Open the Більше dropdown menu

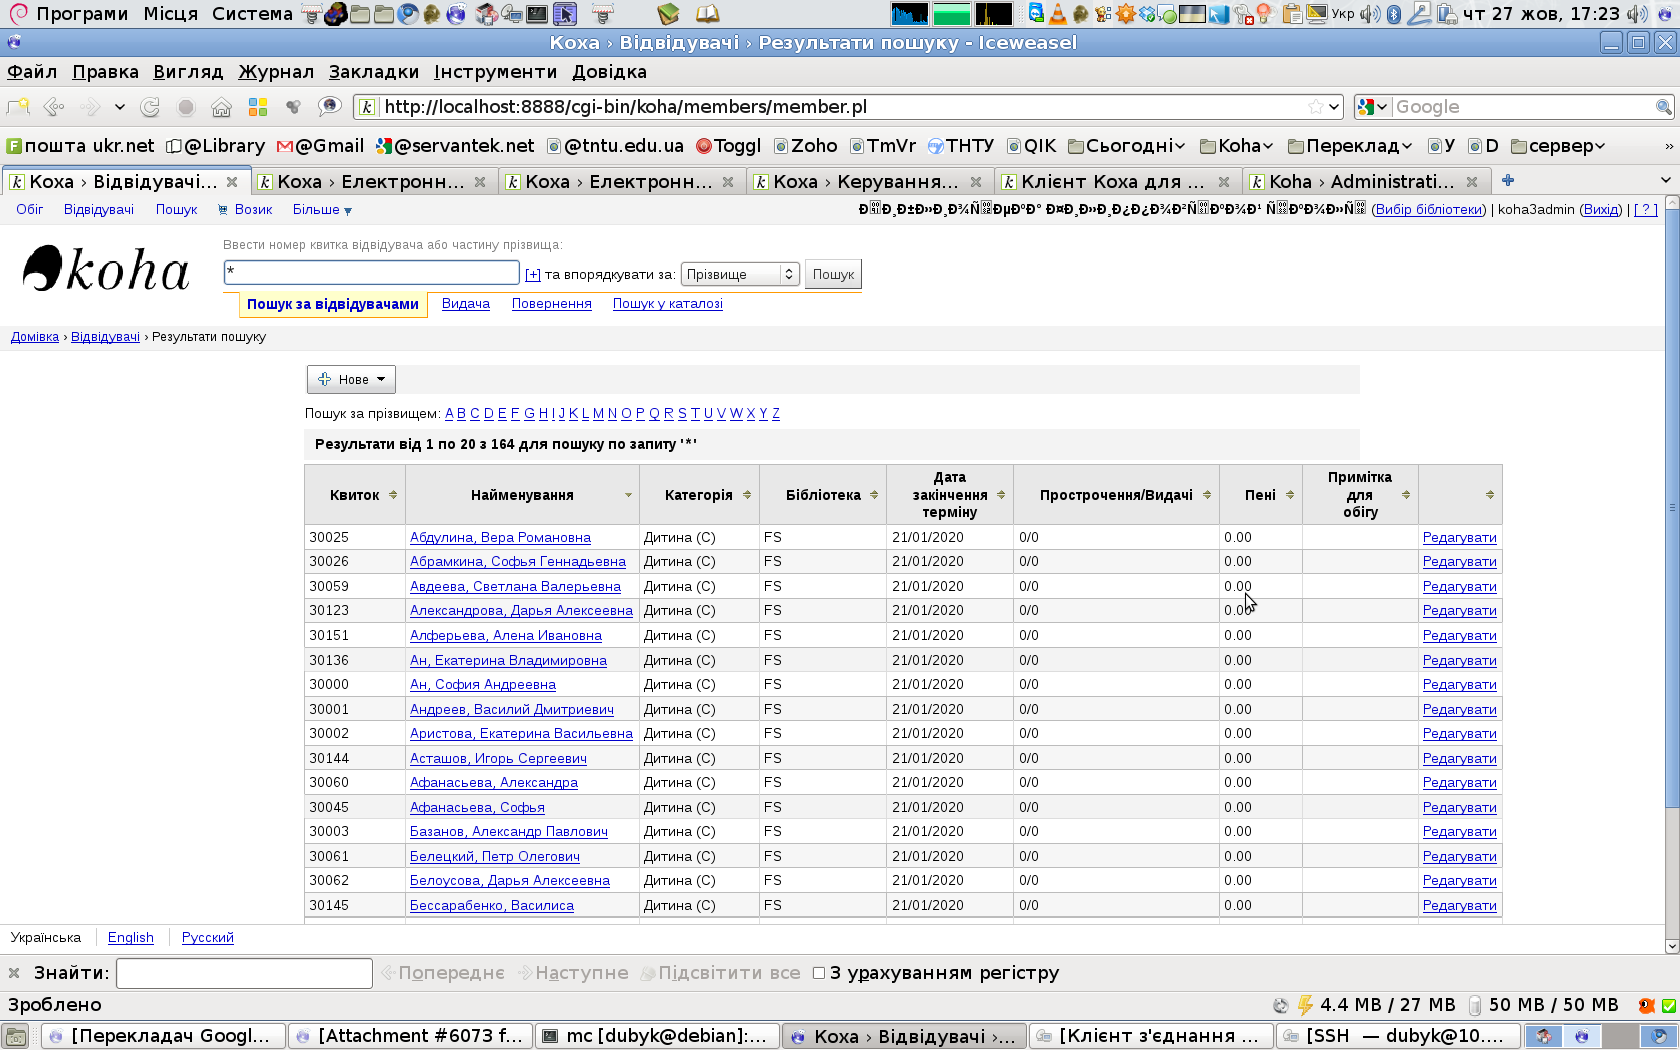(322, 210)
